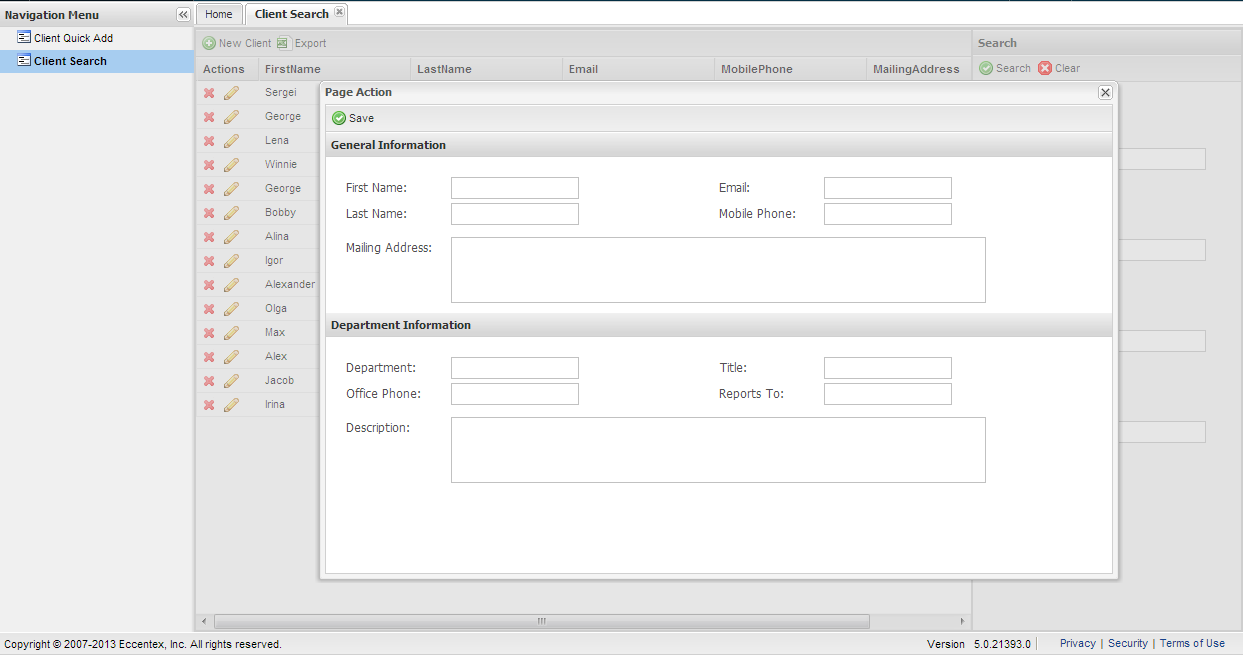Click the scroll right arrow of grid
This screenshot has width=1243, height=655.
point(963,621)
